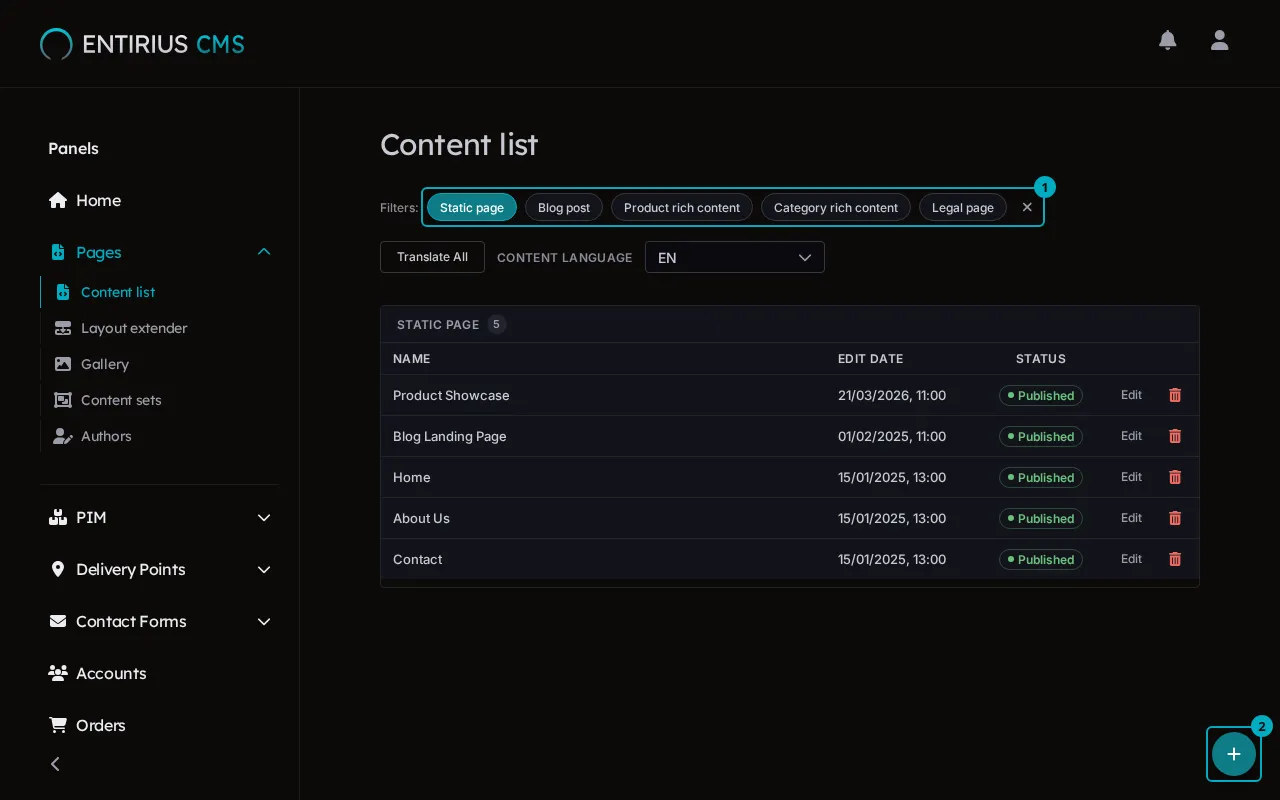The width and height of the screenshot is (1280, 800).
Task: Select the Content list sidebar item
Action: coord(160,292)
